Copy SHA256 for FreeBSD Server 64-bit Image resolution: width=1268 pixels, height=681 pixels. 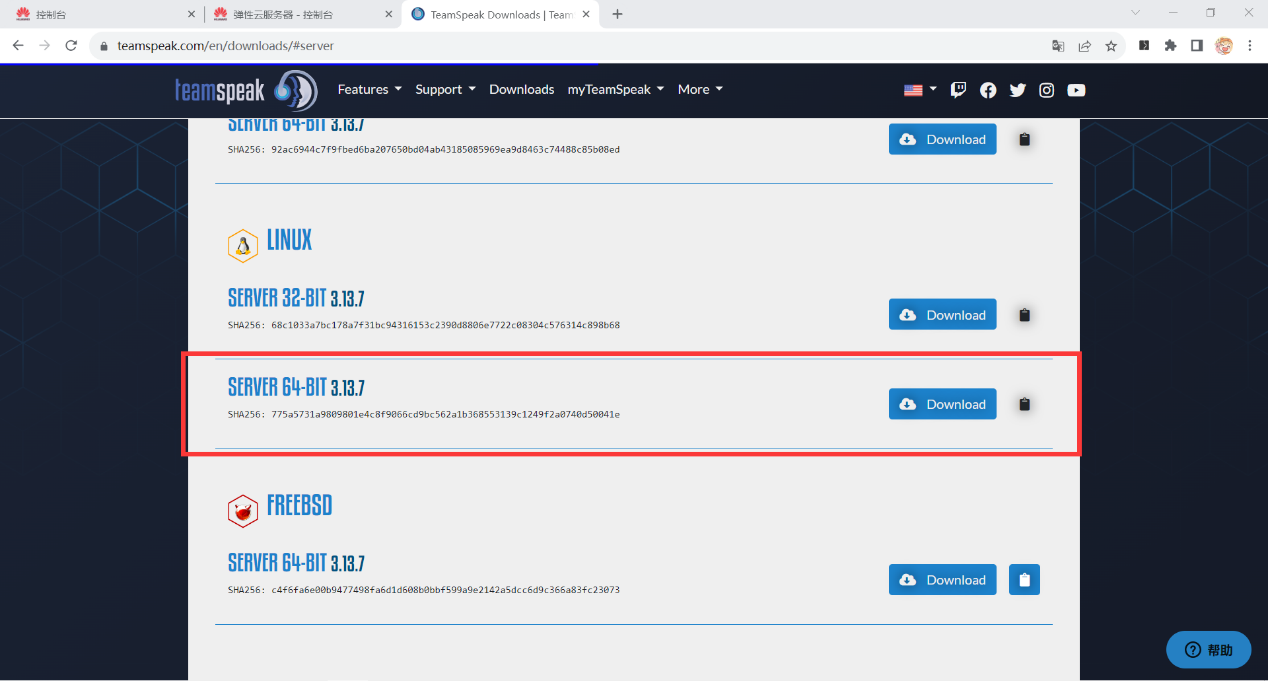pos(1024,580)
